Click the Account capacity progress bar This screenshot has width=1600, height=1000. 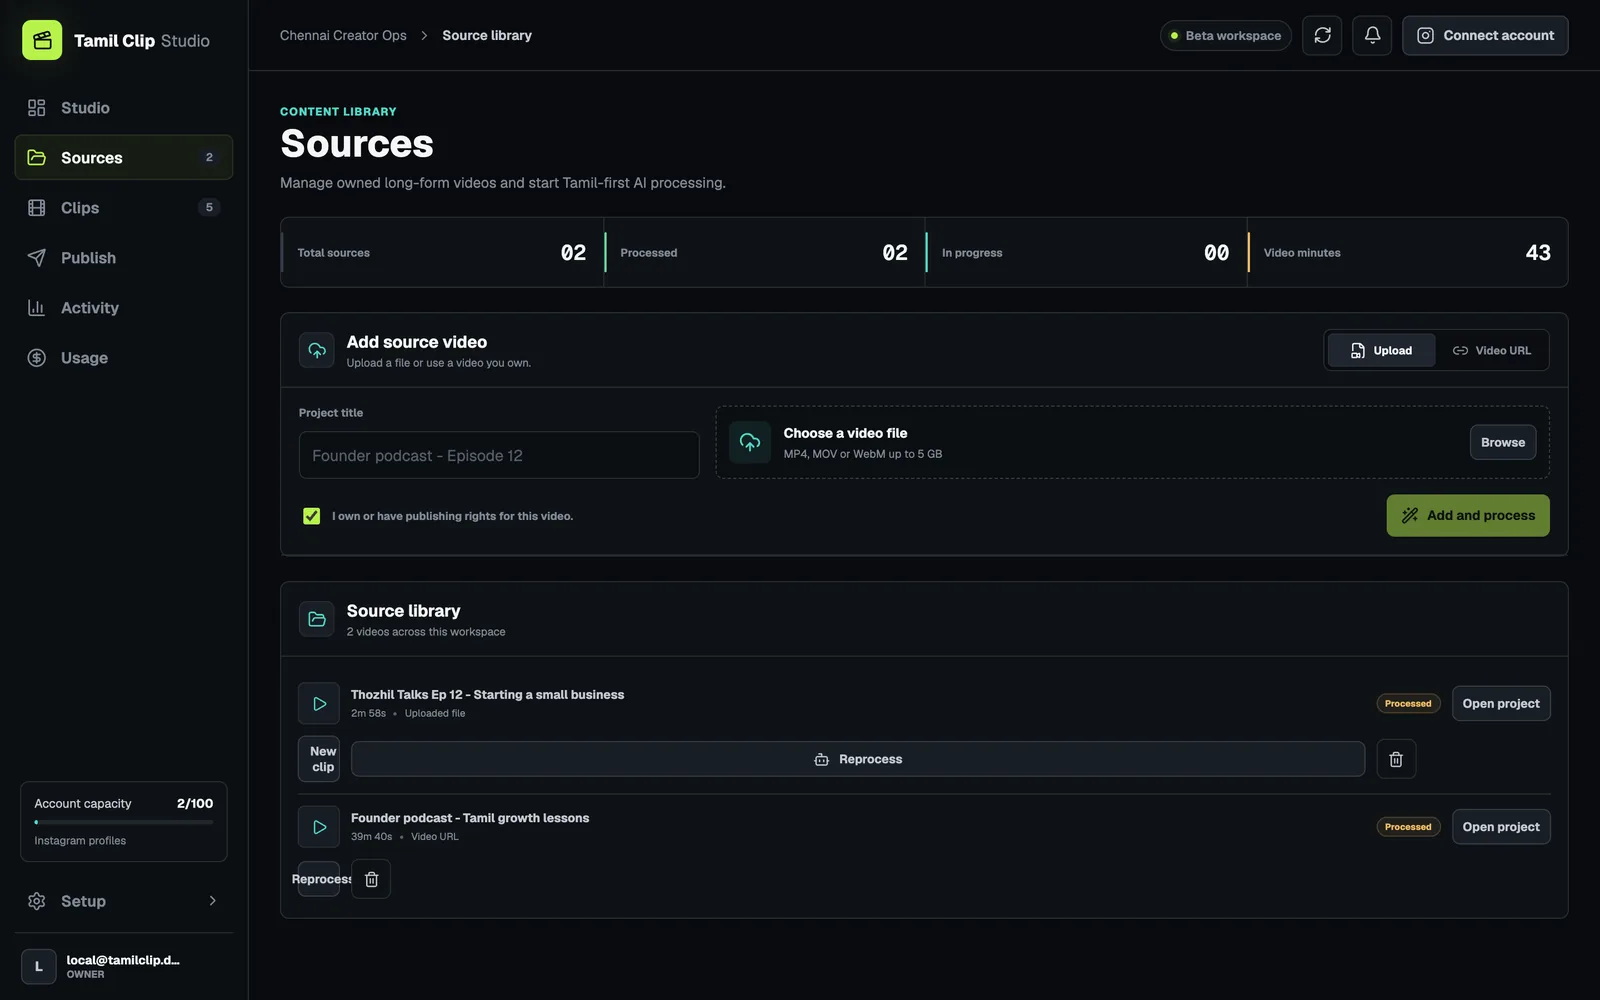[x=124, y=822]
